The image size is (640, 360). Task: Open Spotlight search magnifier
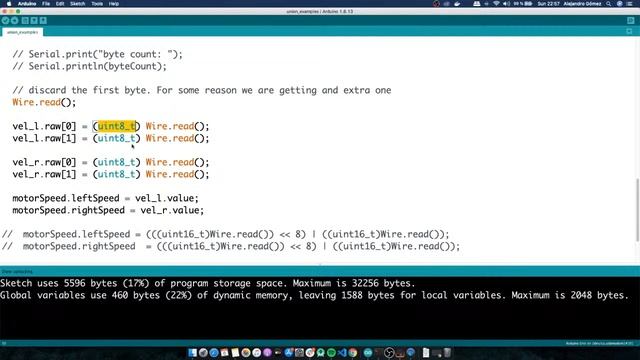click(609, 4)
